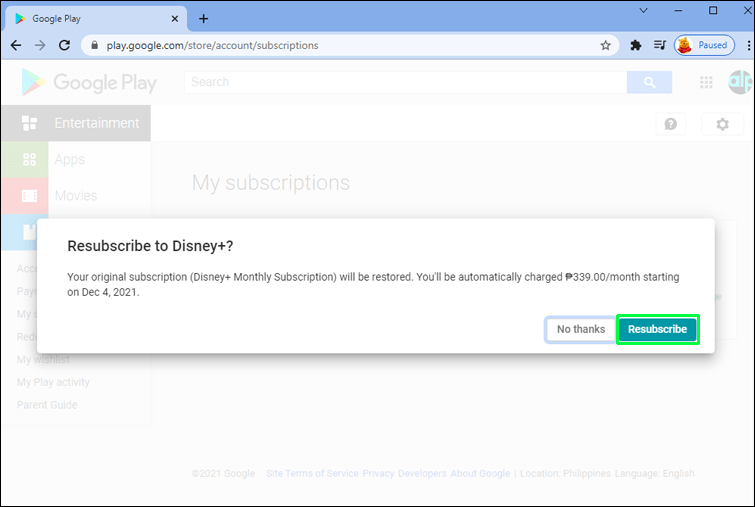Click the Paused profile button
The height and width of the screenshot is (507, 755).
pyautogui.click(x=704, y=45)
